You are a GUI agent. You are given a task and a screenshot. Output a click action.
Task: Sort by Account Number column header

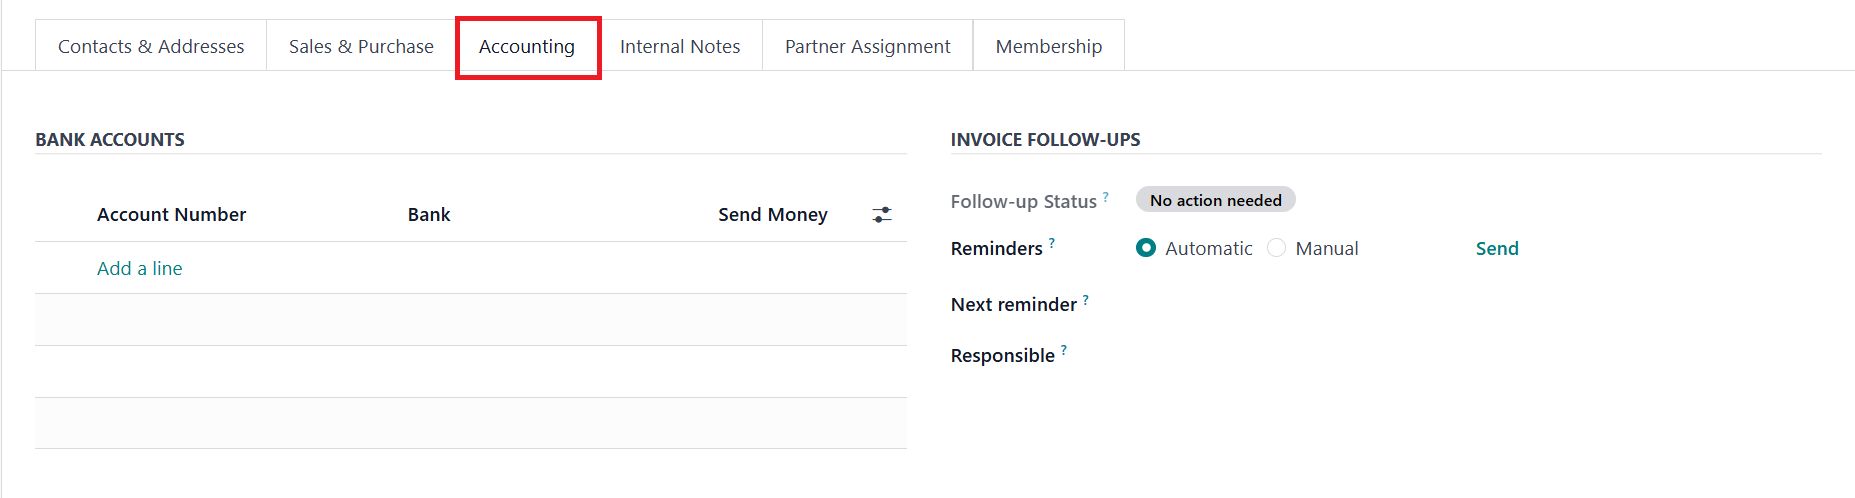(171, 215)
